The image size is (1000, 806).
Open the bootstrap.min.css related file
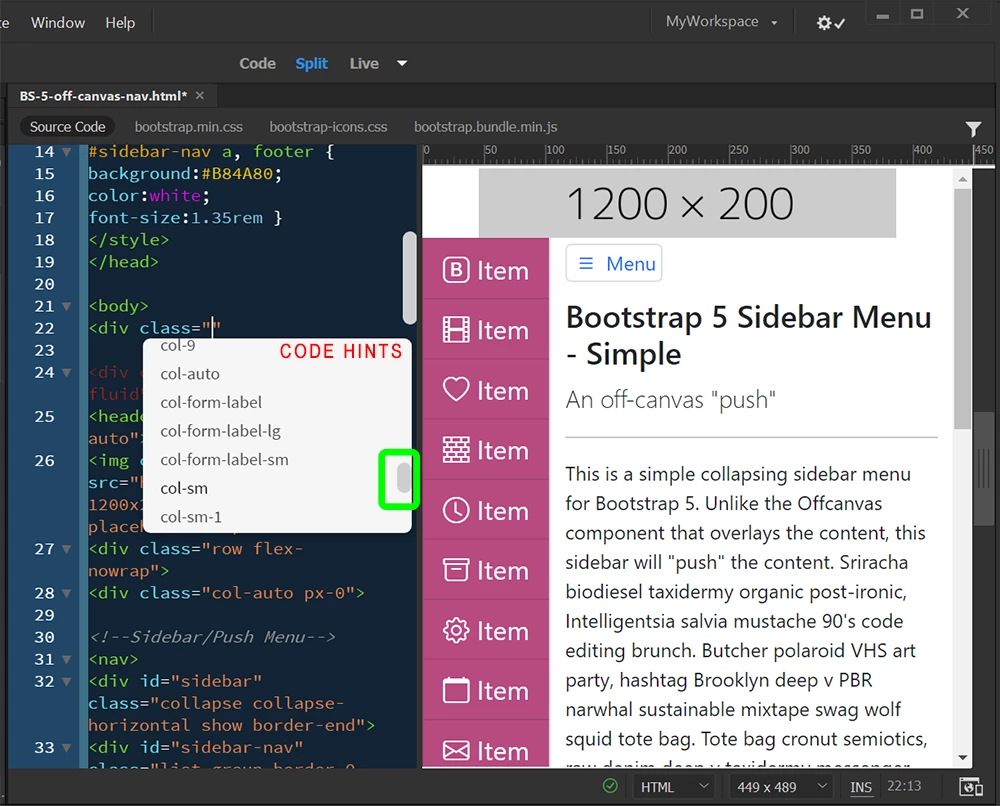[x=189, y=127]
